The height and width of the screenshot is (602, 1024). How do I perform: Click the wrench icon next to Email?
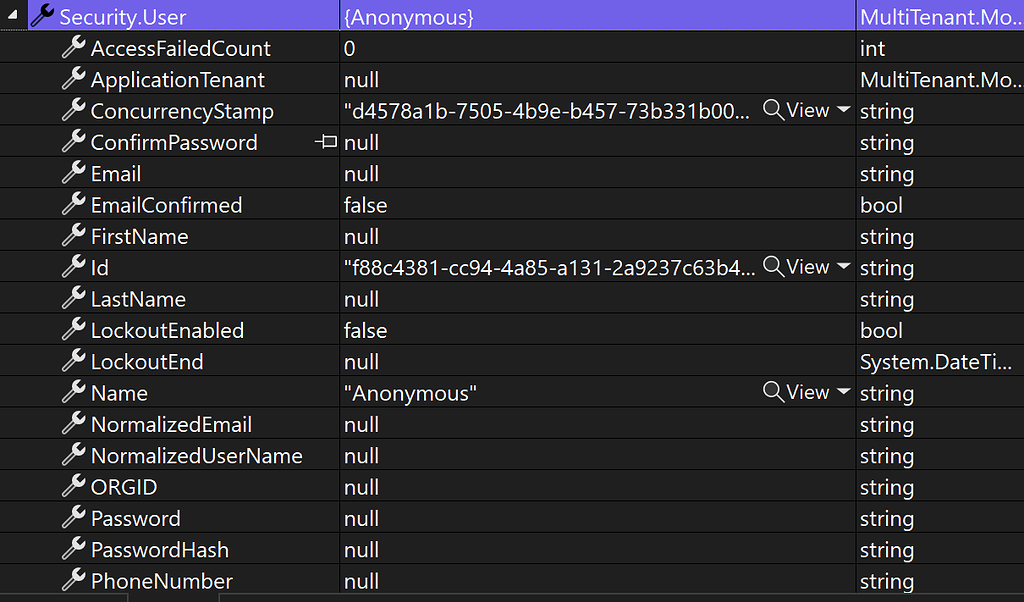(x=73, y=174)
